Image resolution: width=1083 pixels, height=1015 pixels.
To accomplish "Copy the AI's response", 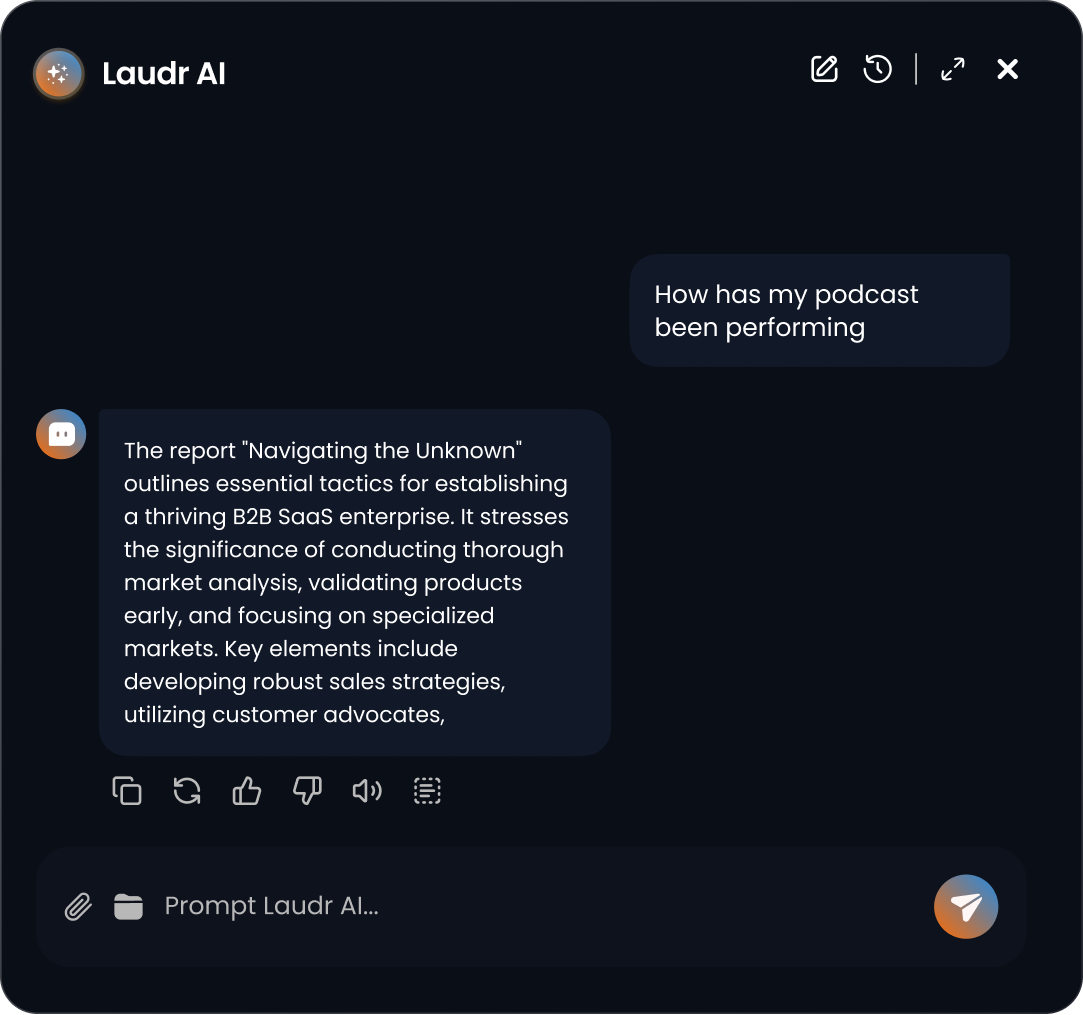I will coord(127,790).
